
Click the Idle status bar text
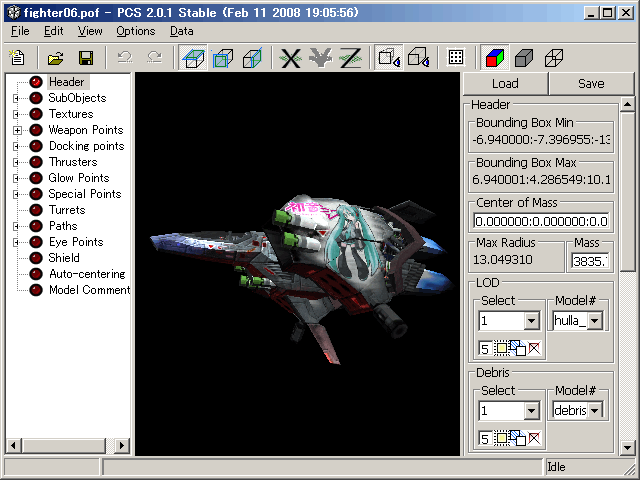point(556,467)
